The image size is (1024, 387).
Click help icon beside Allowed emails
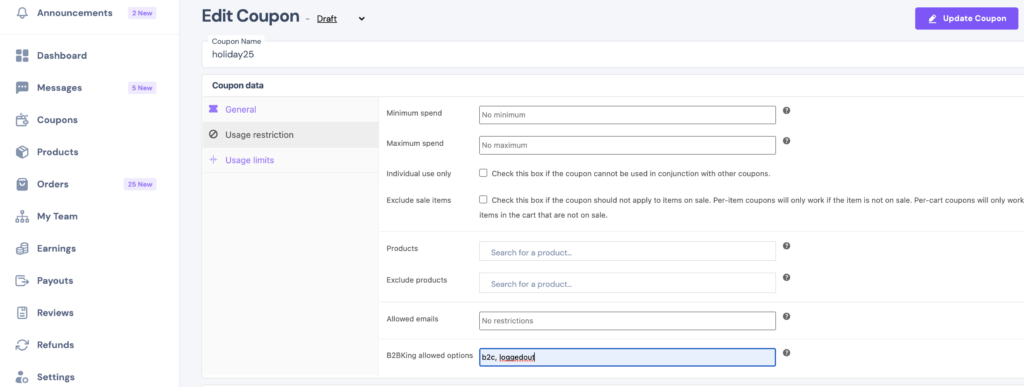coord(786,317)
